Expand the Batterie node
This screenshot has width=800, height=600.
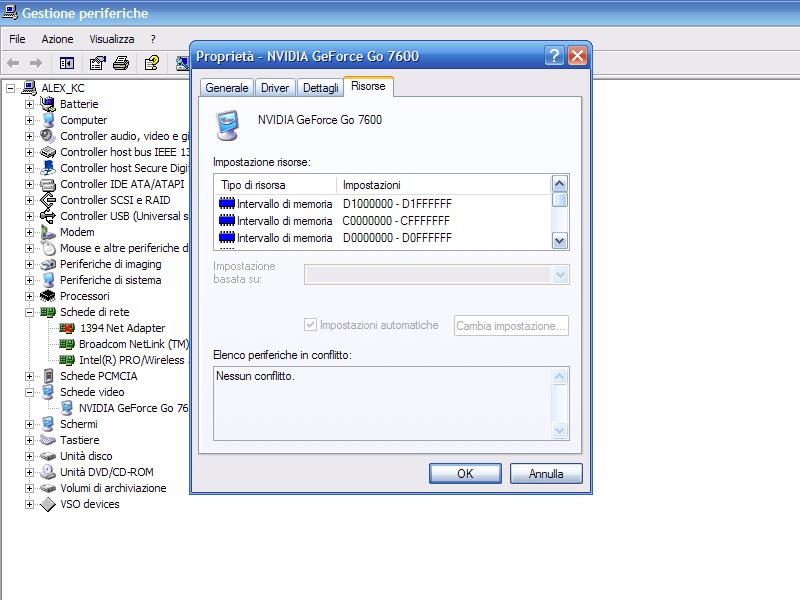(30, 105)
